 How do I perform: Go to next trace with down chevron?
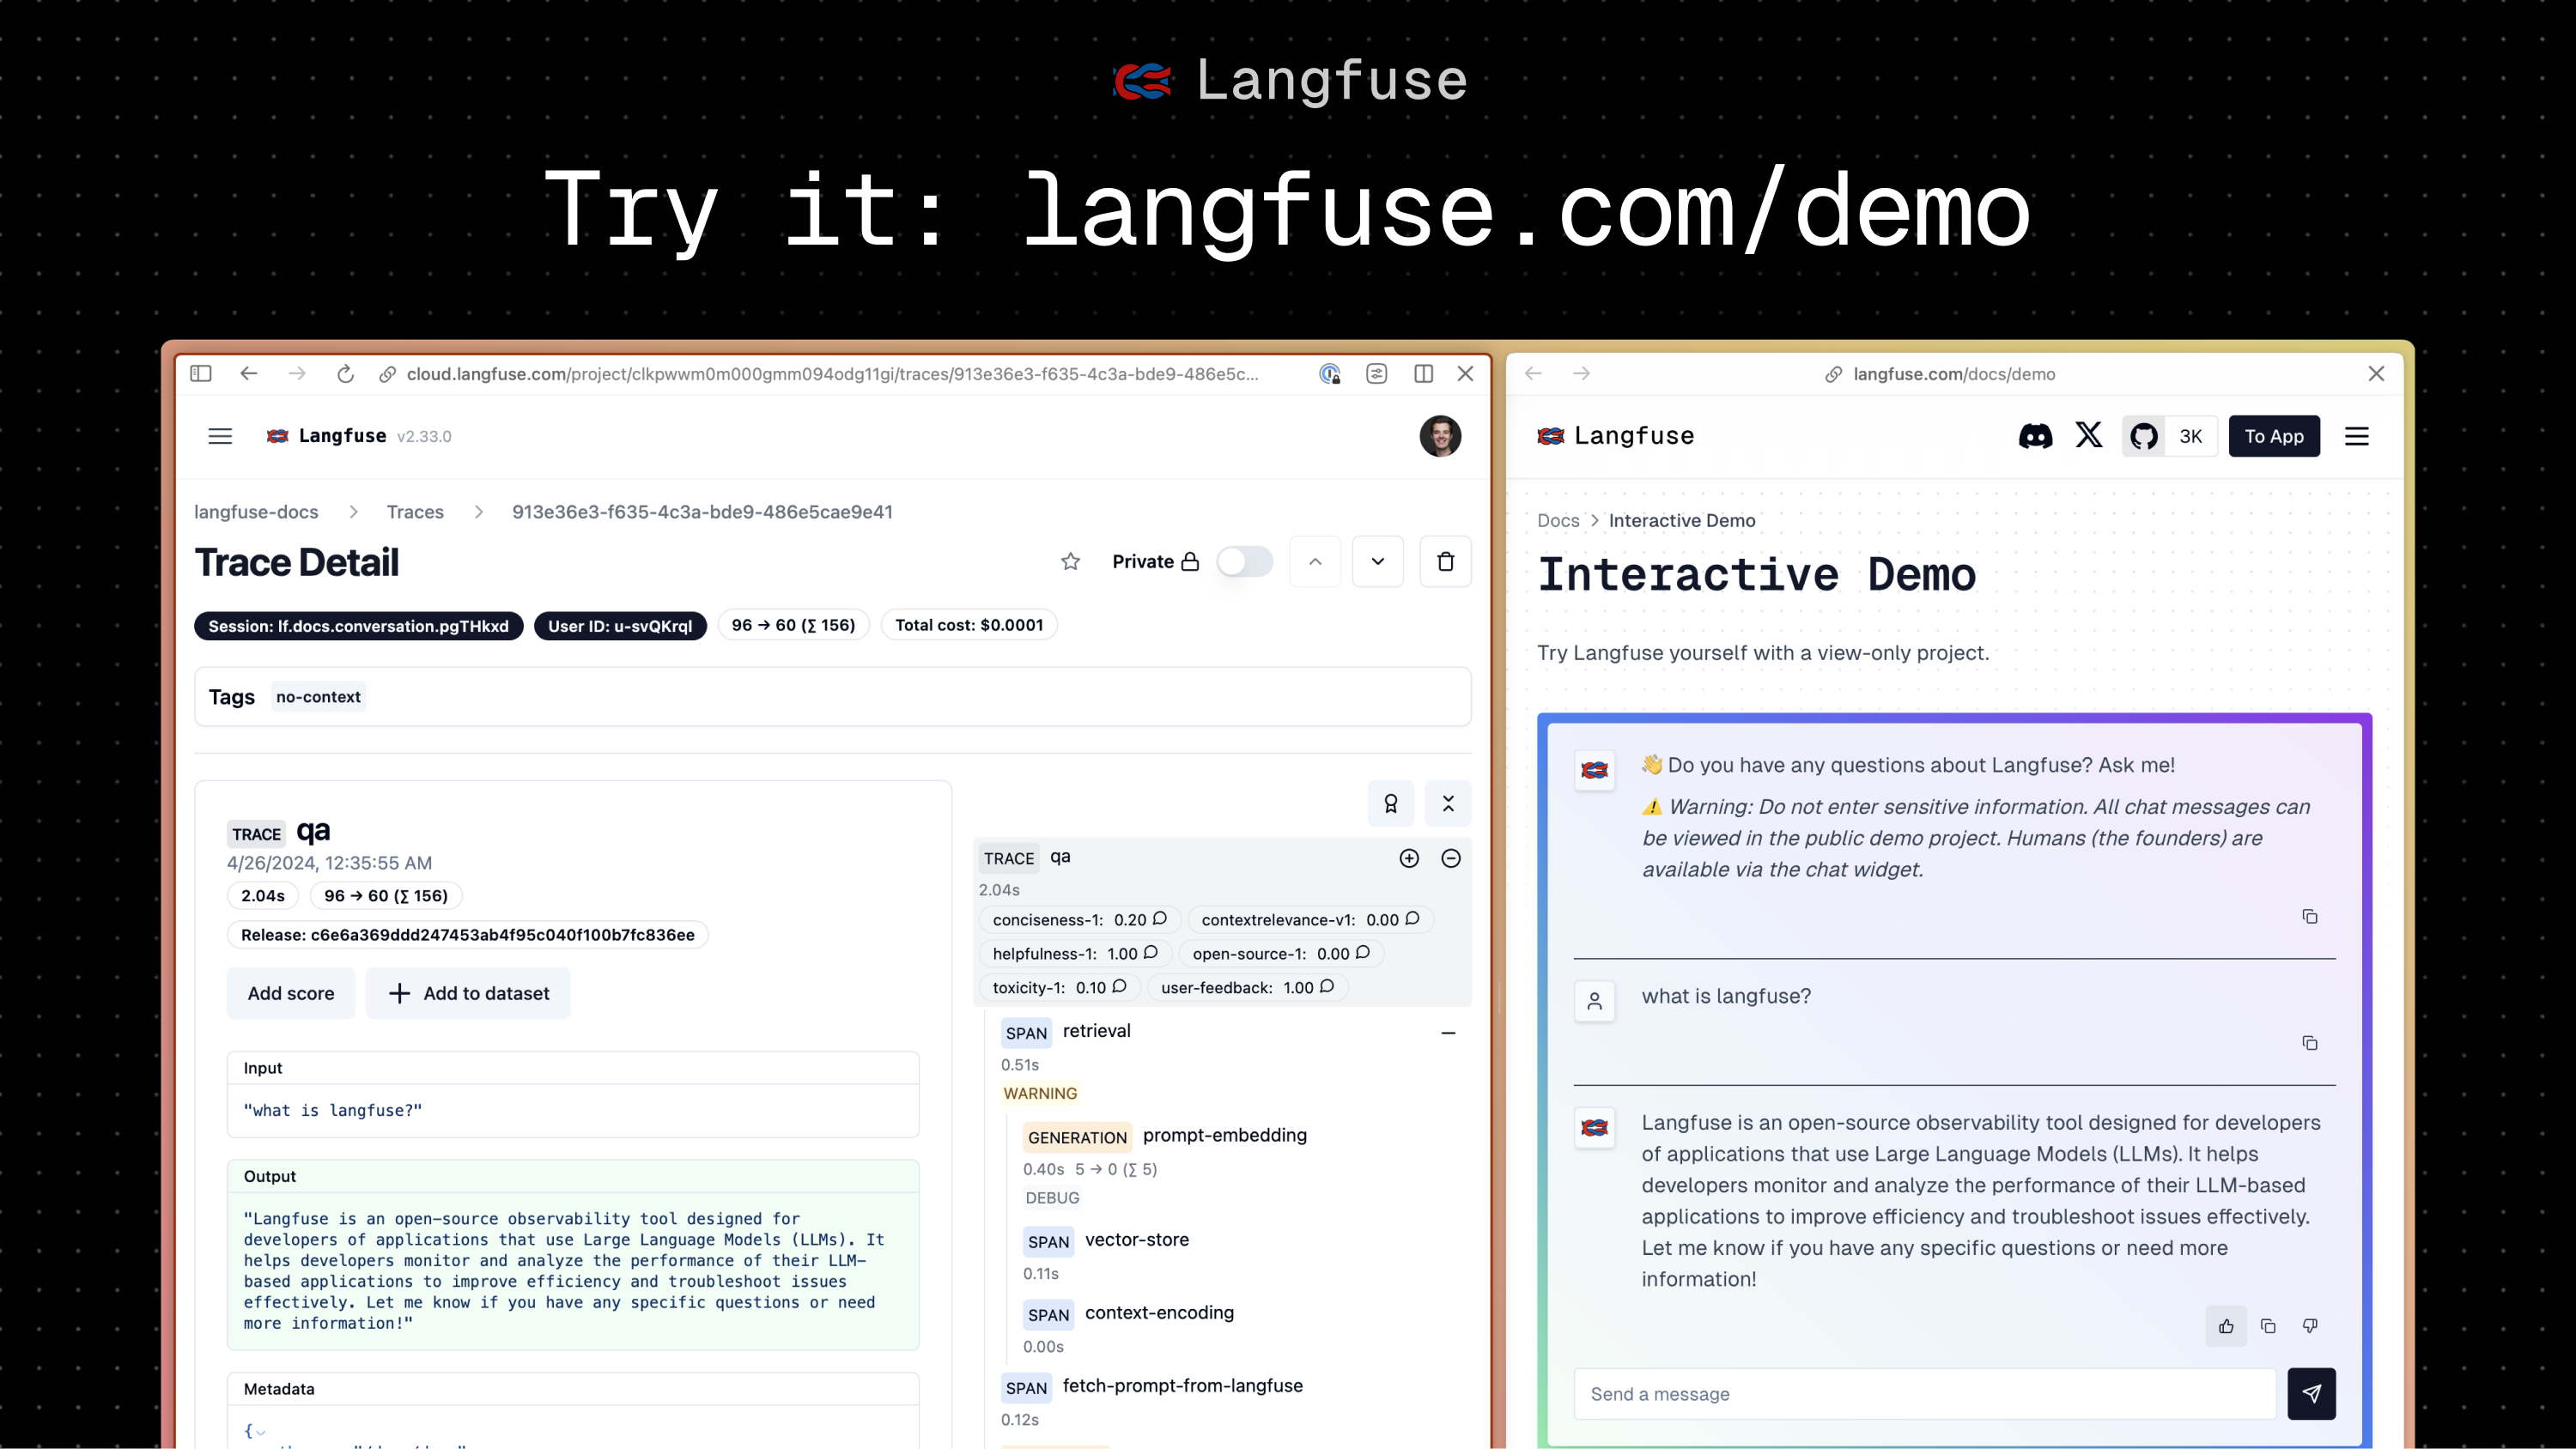[1378, 562]
